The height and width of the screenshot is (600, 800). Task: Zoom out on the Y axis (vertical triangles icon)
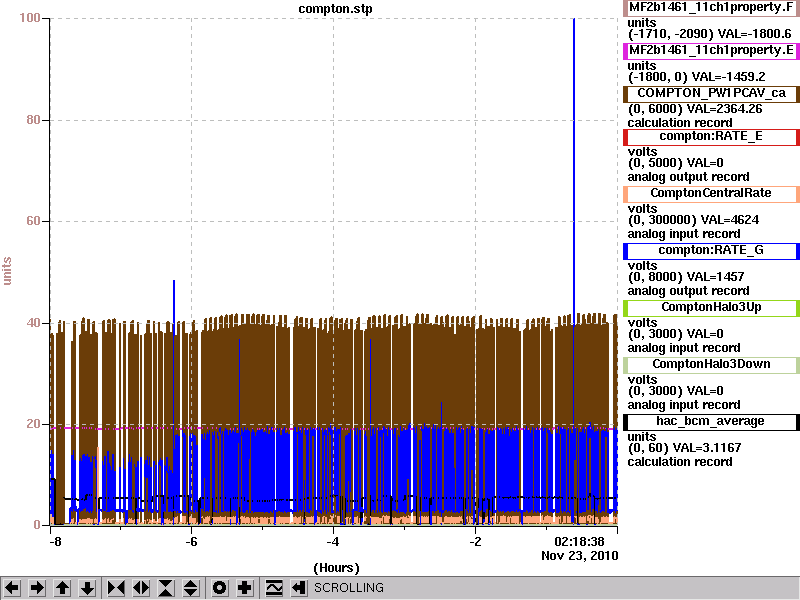coord(191,588)
